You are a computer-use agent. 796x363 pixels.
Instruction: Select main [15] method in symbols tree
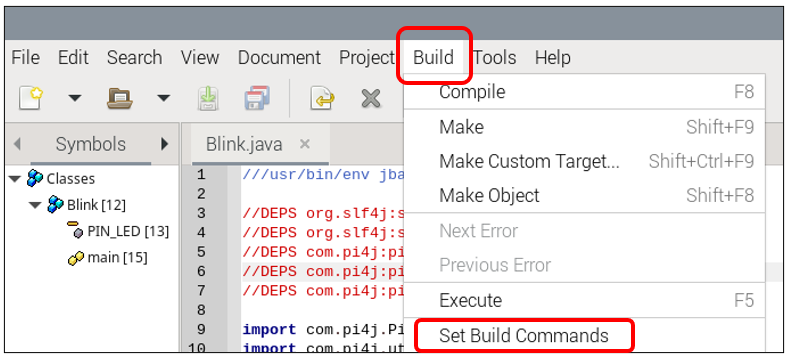click(117, 258)
